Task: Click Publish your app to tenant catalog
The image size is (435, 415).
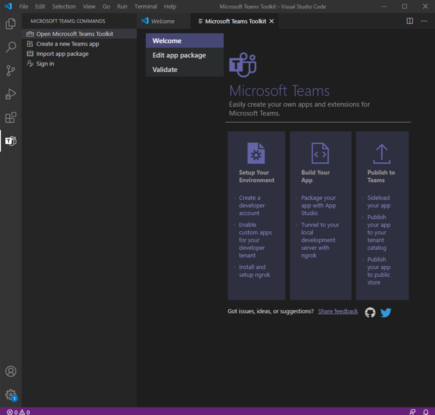Action: pyautogui.click(x=379, y=232)
